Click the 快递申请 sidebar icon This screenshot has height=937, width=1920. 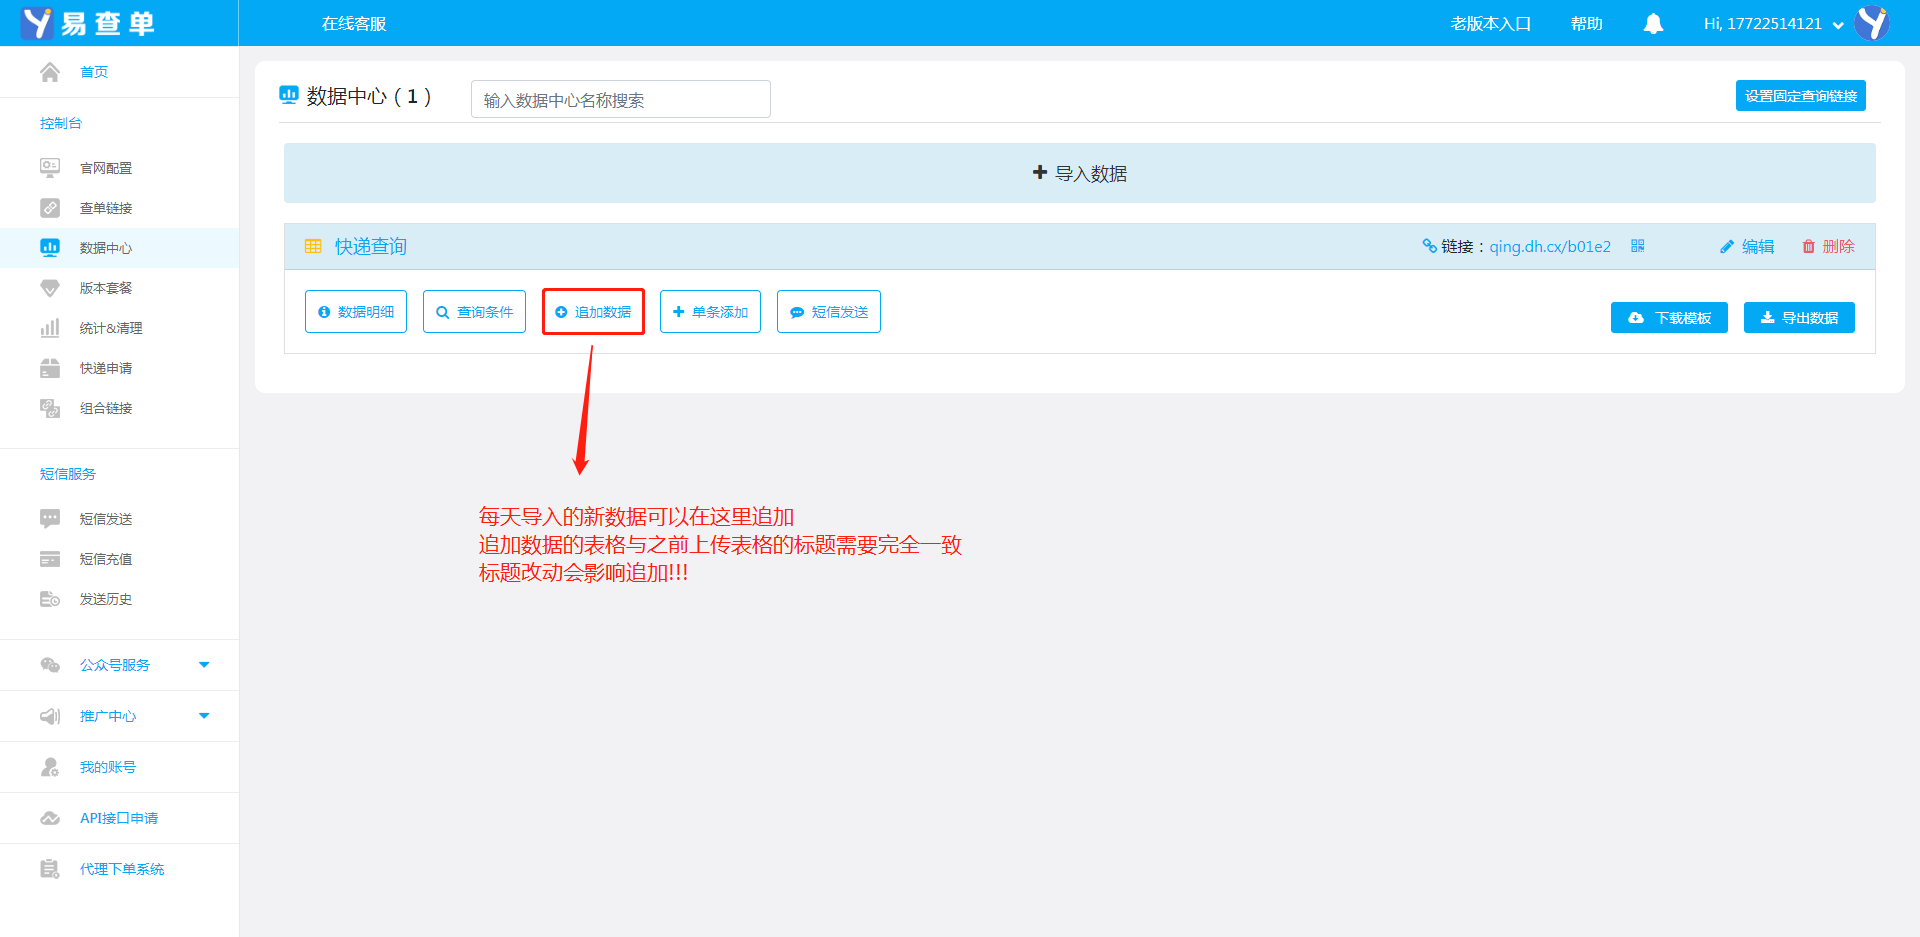coord(50,368)
